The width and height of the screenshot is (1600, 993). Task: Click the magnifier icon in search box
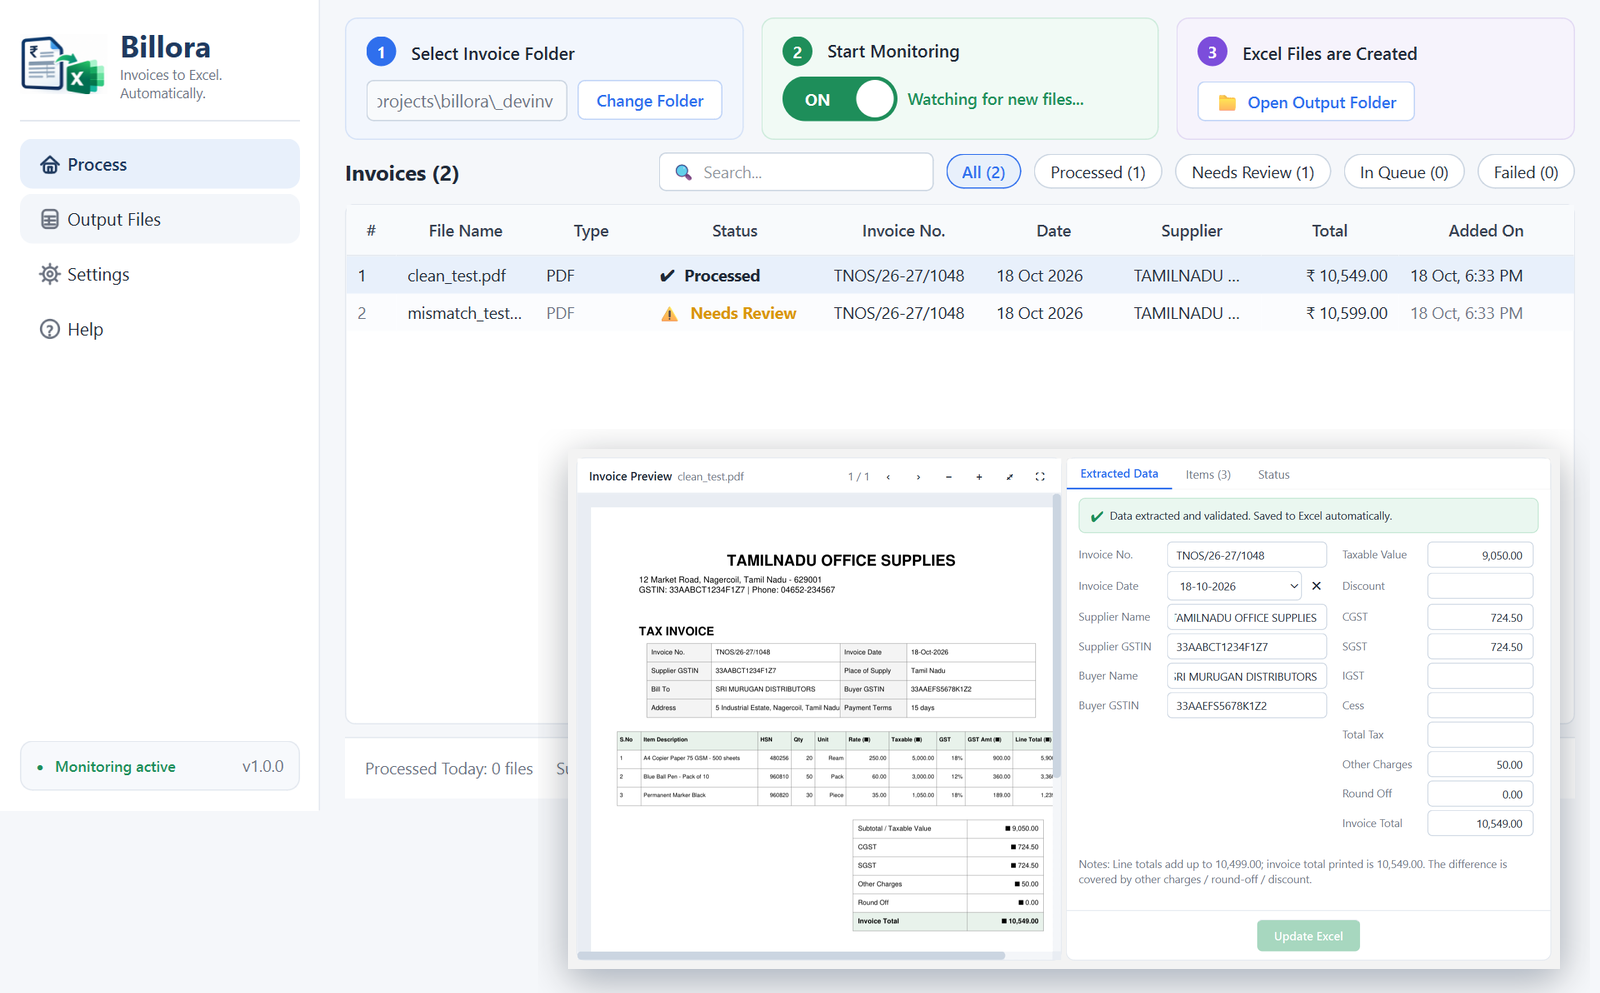click(x=683, y=172)
